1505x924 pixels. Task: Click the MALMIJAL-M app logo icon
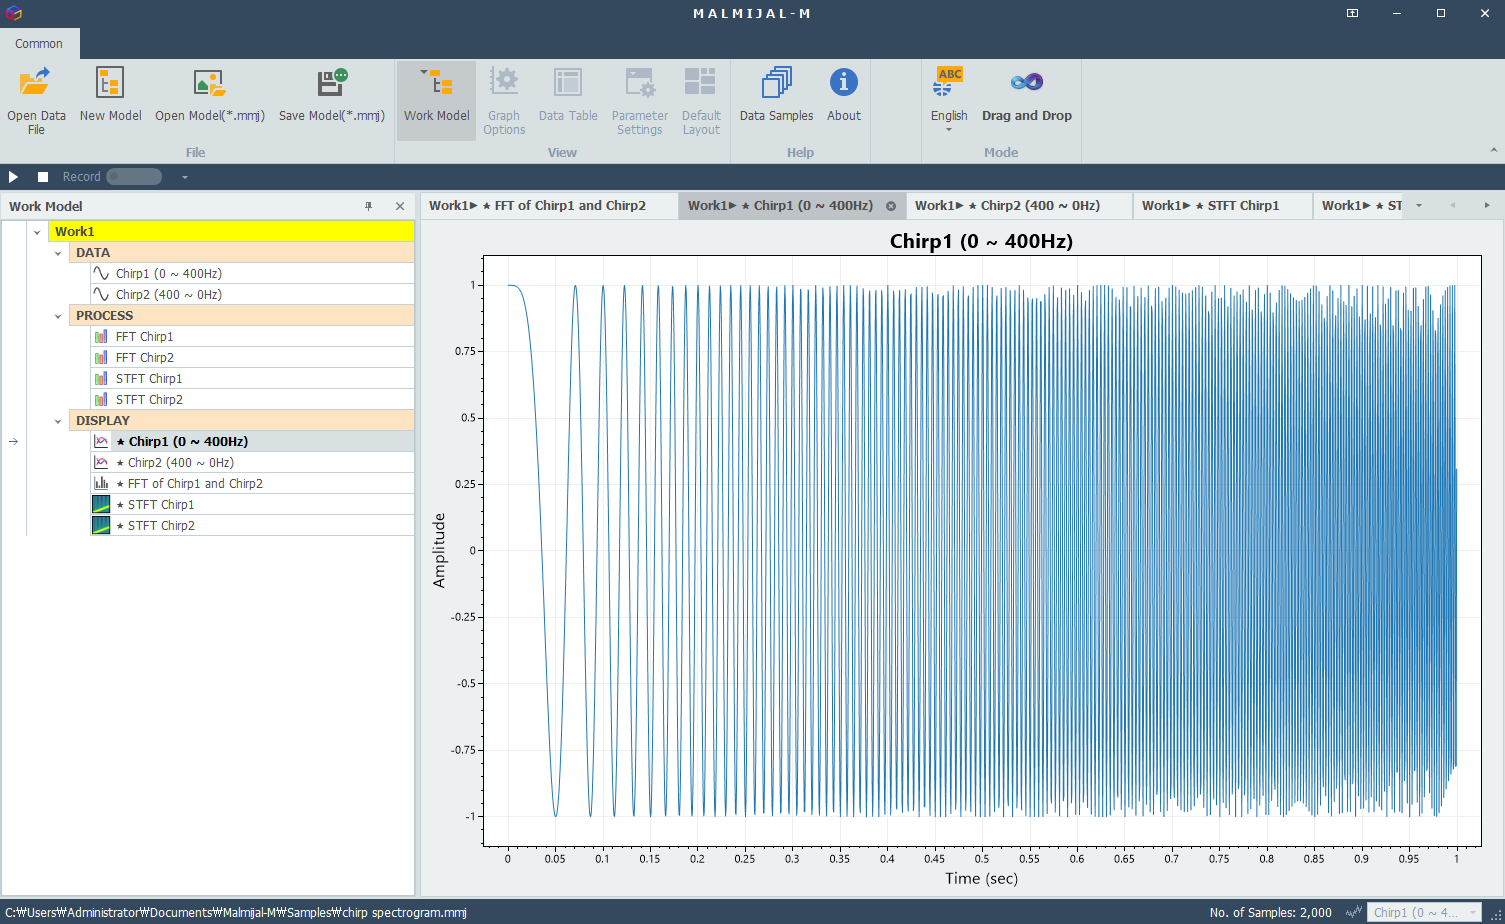point(13,13)
